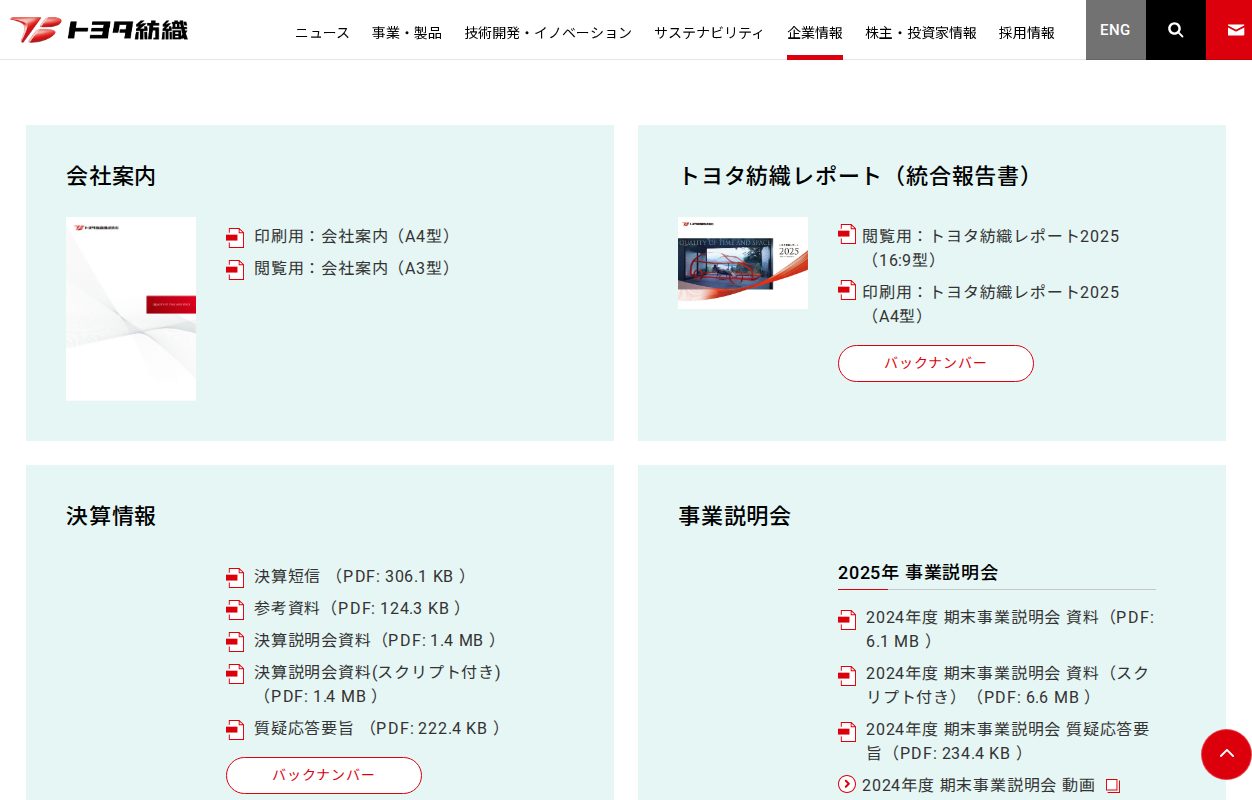Open 閲覧用：トヨタ紡織レポート2025（16:9型） link
The image size is (1252, 800).
tap(991, 248)
